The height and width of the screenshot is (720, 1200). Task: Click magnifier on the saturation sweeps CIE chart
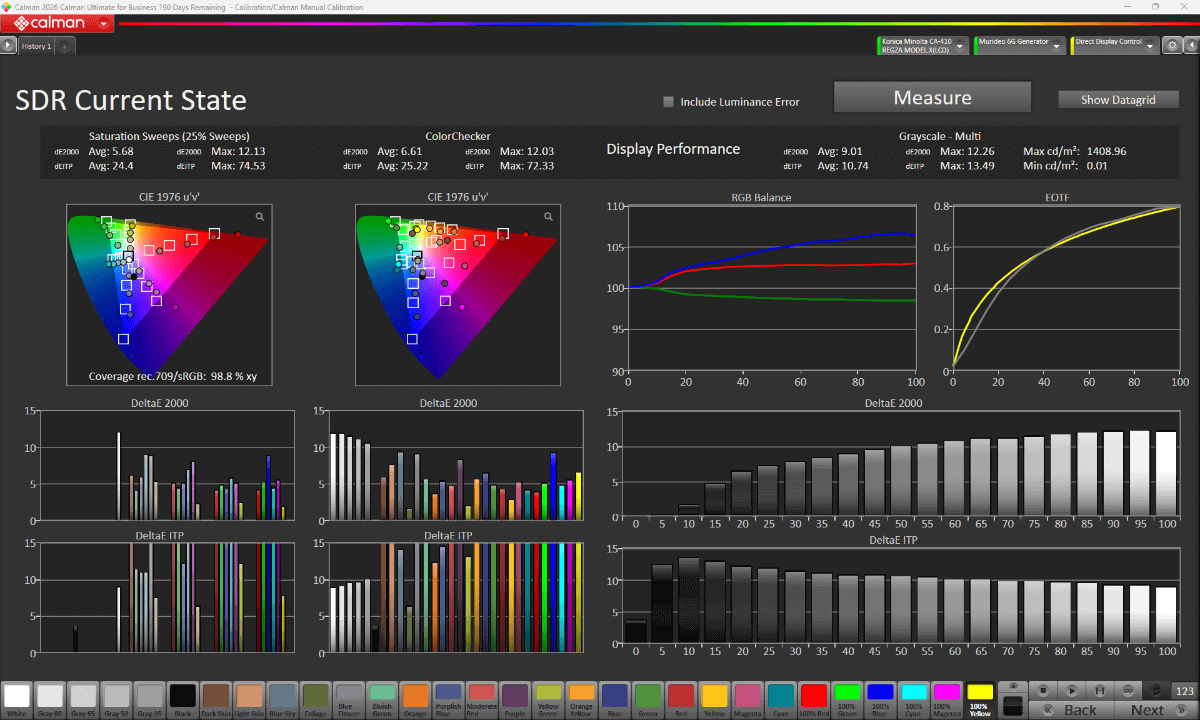260,216
